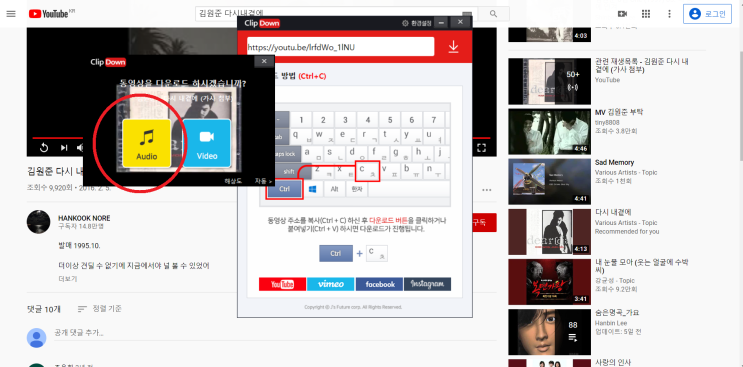Open the YouTube apps grid icon
Image resolution: width=743 pixels, height=367 pixels.
pyautogui.click(x=646, y=14)
